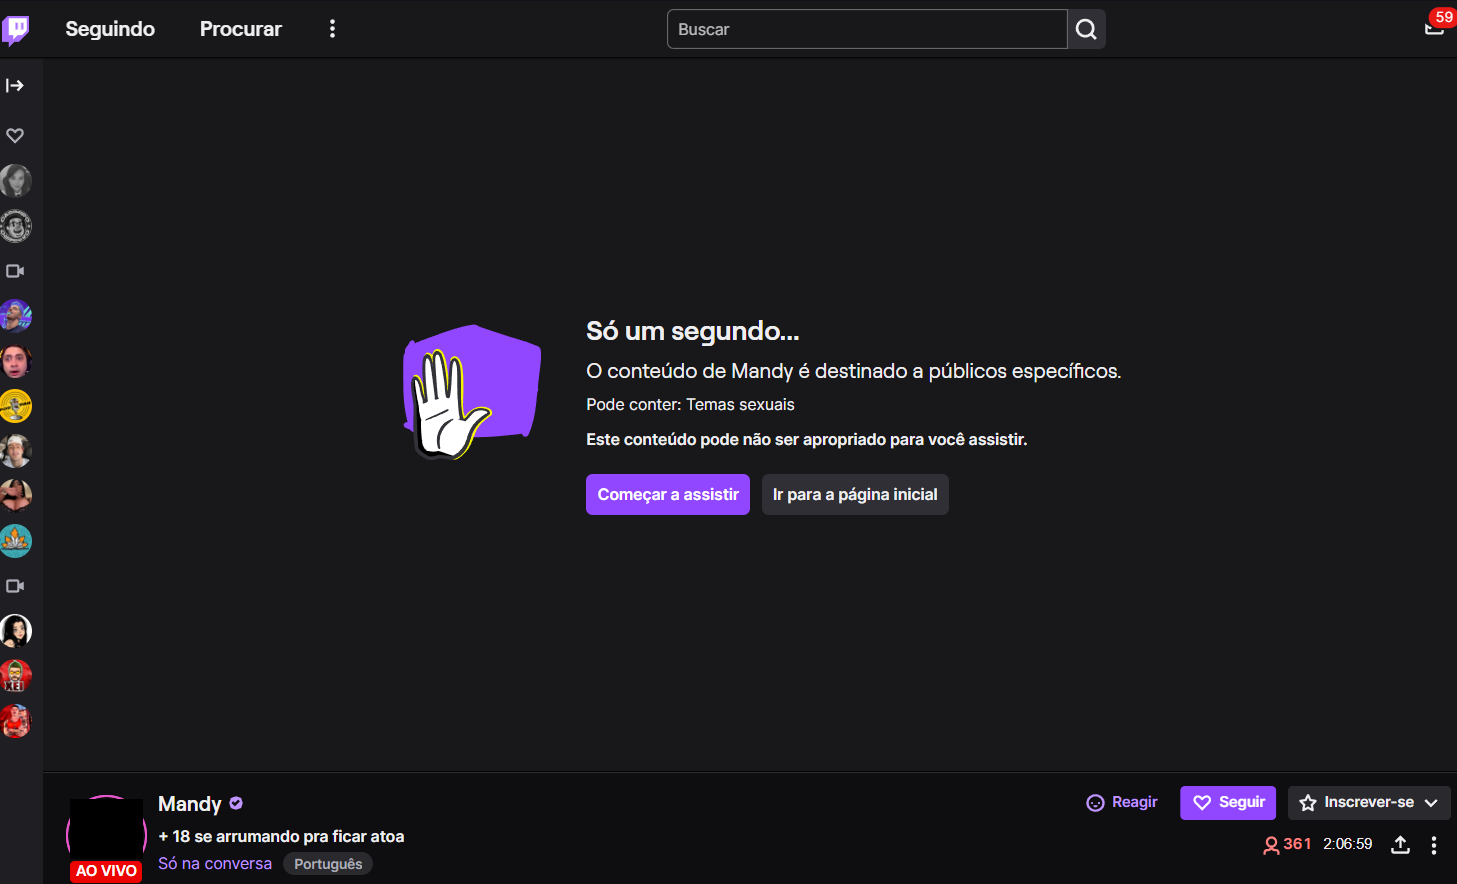Expand the left sidebar with arrow icon
1457x884 pixels.
(15, 85)
